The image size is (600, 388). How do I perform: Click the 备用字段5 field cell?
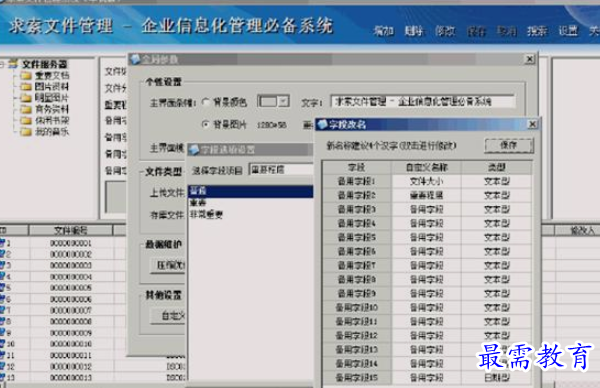tap(357, 237)
